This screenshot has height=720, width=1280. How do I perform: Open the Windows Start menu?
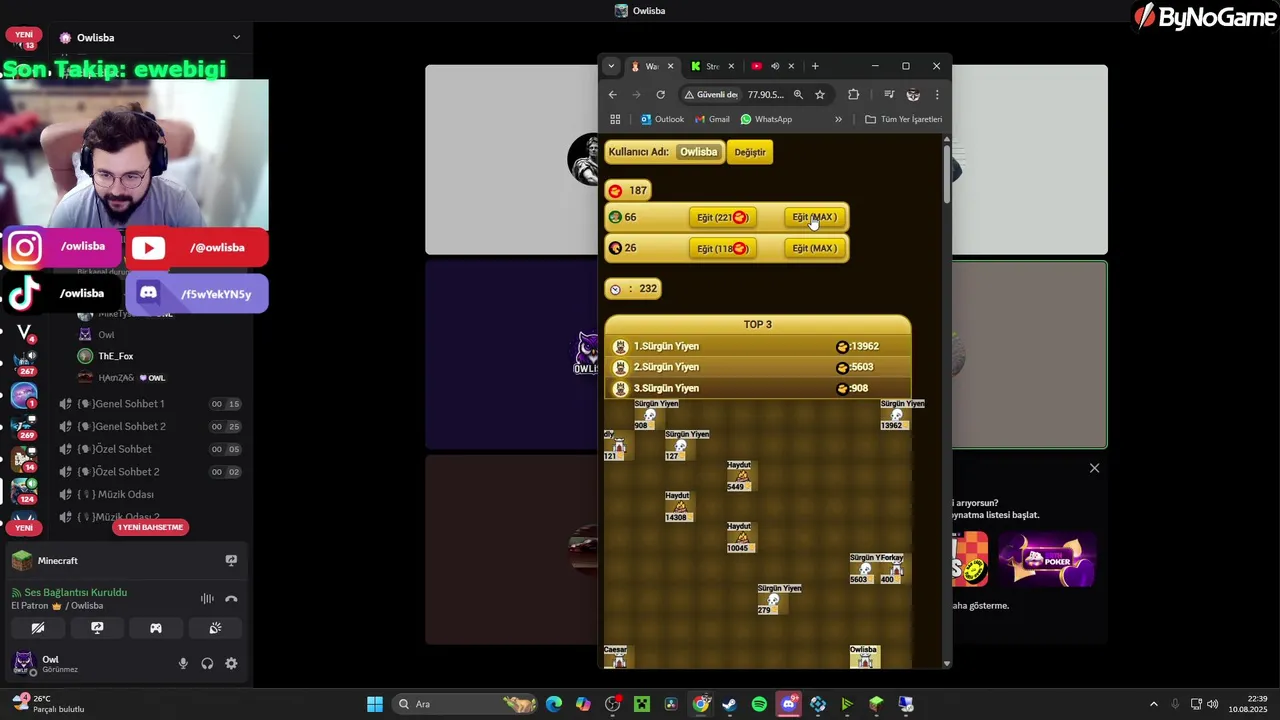tap(375, 704)
